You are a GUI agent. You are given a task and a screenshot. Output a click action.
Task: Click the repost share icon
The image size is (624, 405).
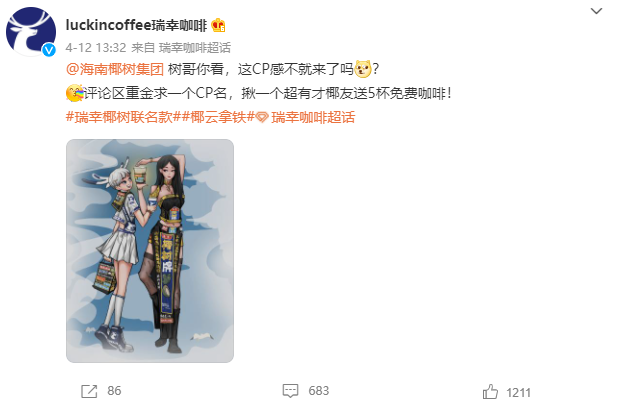coord(89,391)
